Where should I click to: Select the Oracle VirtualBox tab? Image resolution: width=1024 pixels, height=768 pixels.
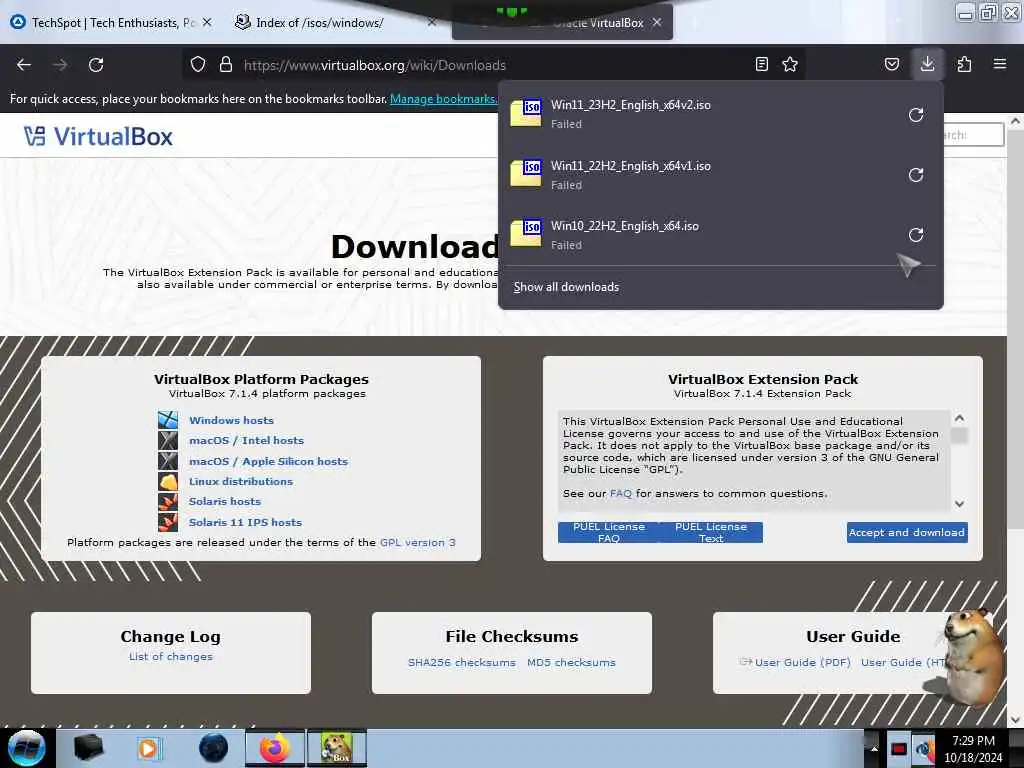(x=562, y=23)
